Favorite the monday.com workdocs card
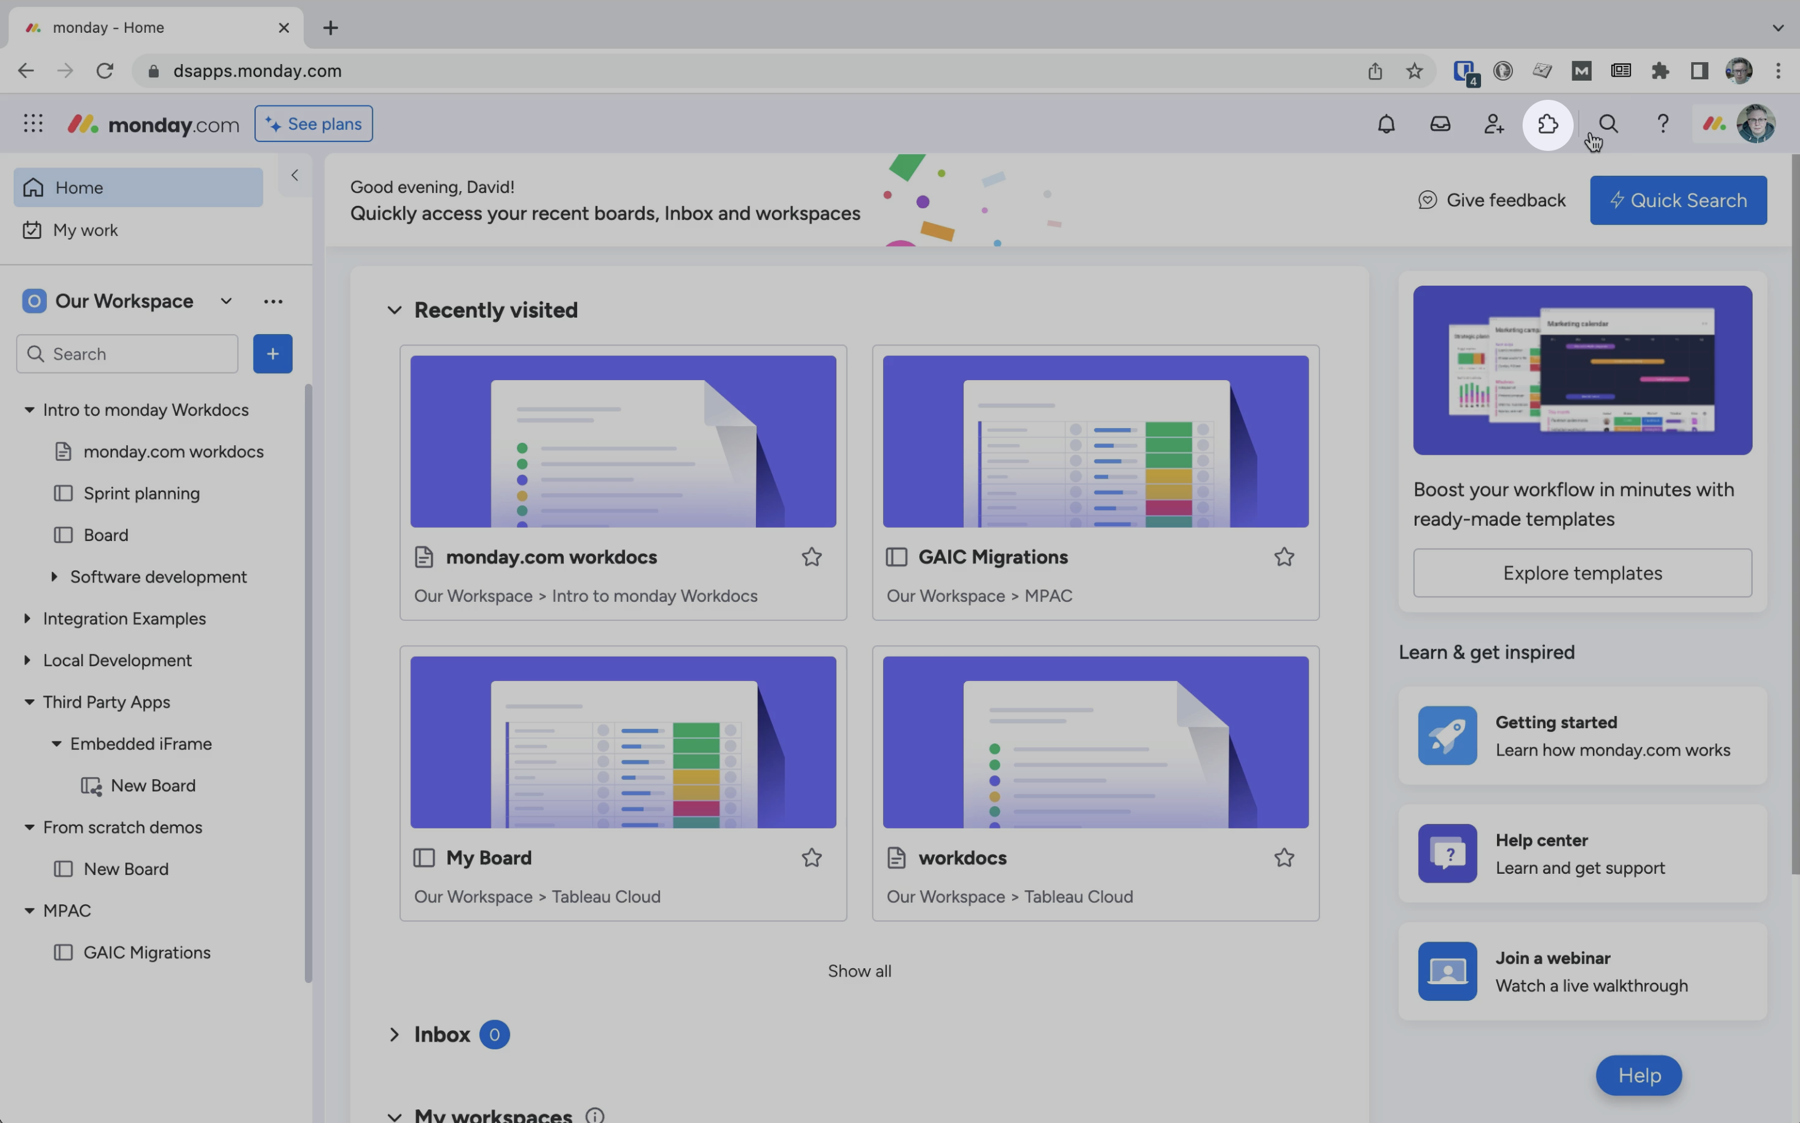Screen dimensions: 1800x1123 pyautogui.click(x=811, y=557)
